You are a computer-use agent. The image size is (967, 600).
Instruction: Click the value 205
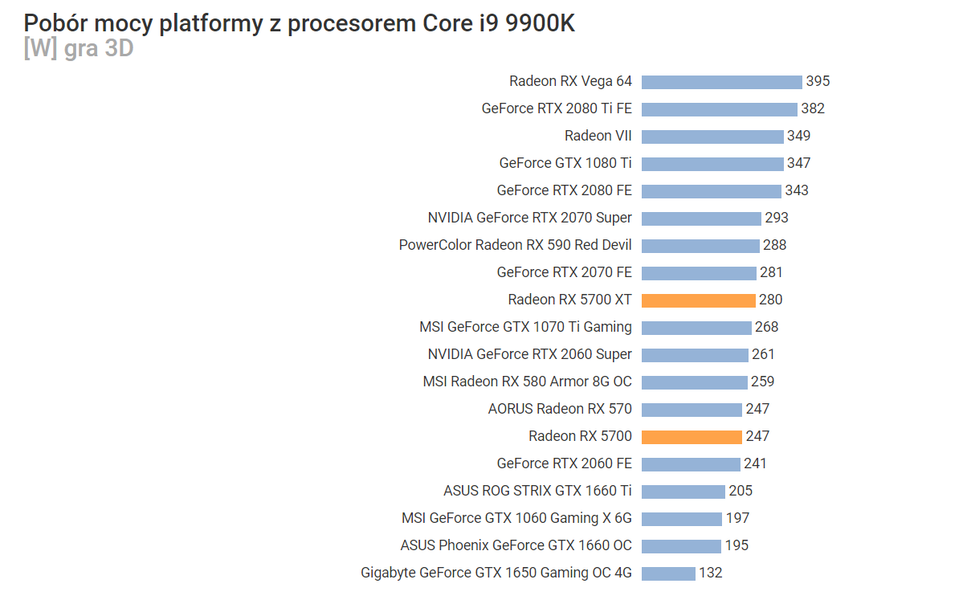741,491
